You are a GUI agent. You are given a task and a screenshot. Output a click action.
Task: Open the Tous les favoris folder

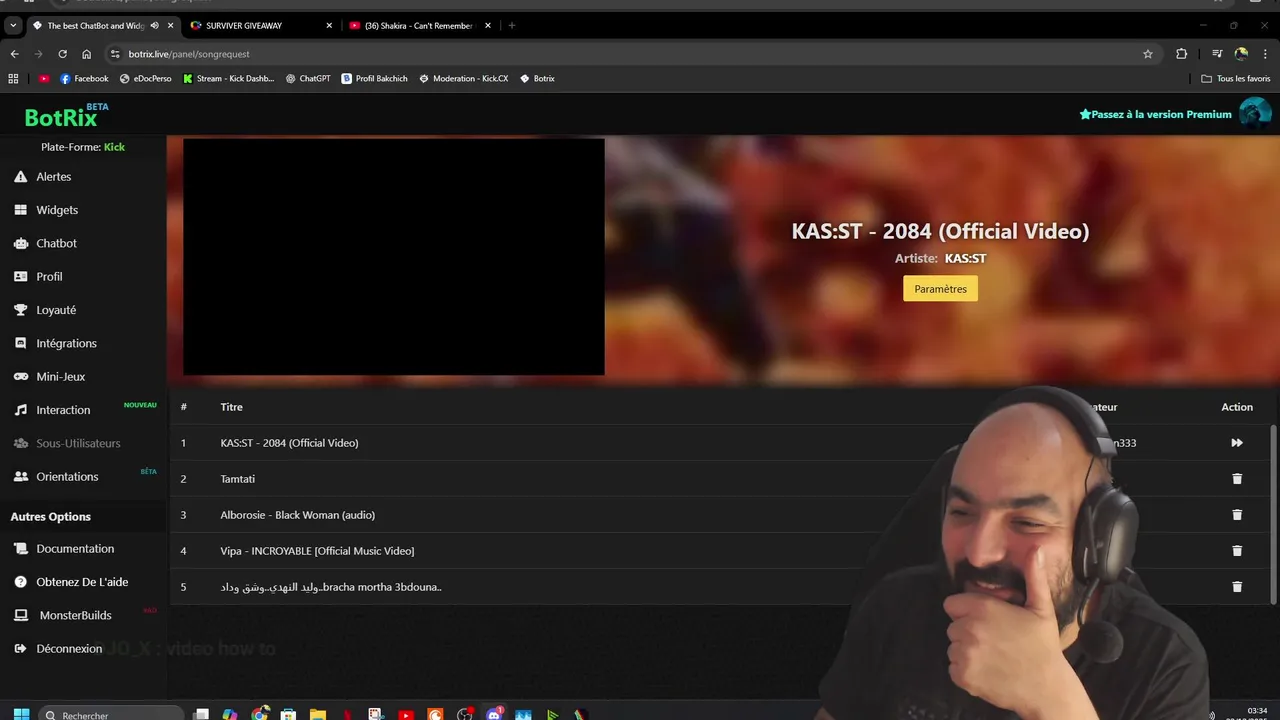[1236, 79]
